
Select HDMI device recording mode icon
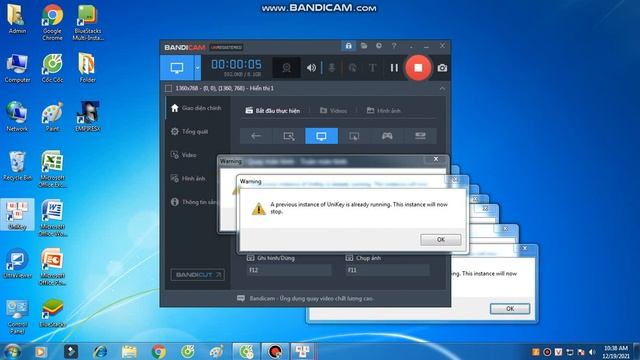tap(420, 136)
